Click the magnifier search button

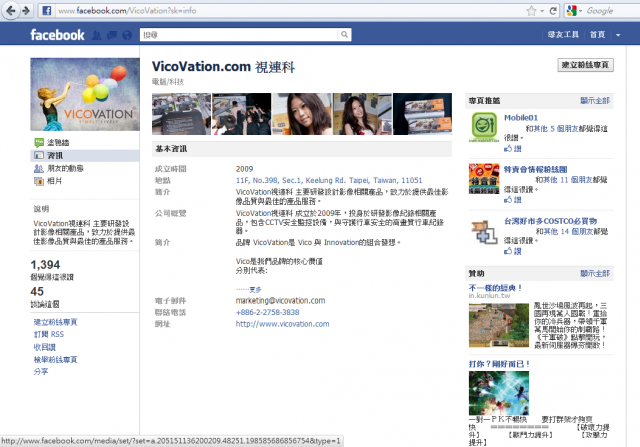[x=344, y=35]
